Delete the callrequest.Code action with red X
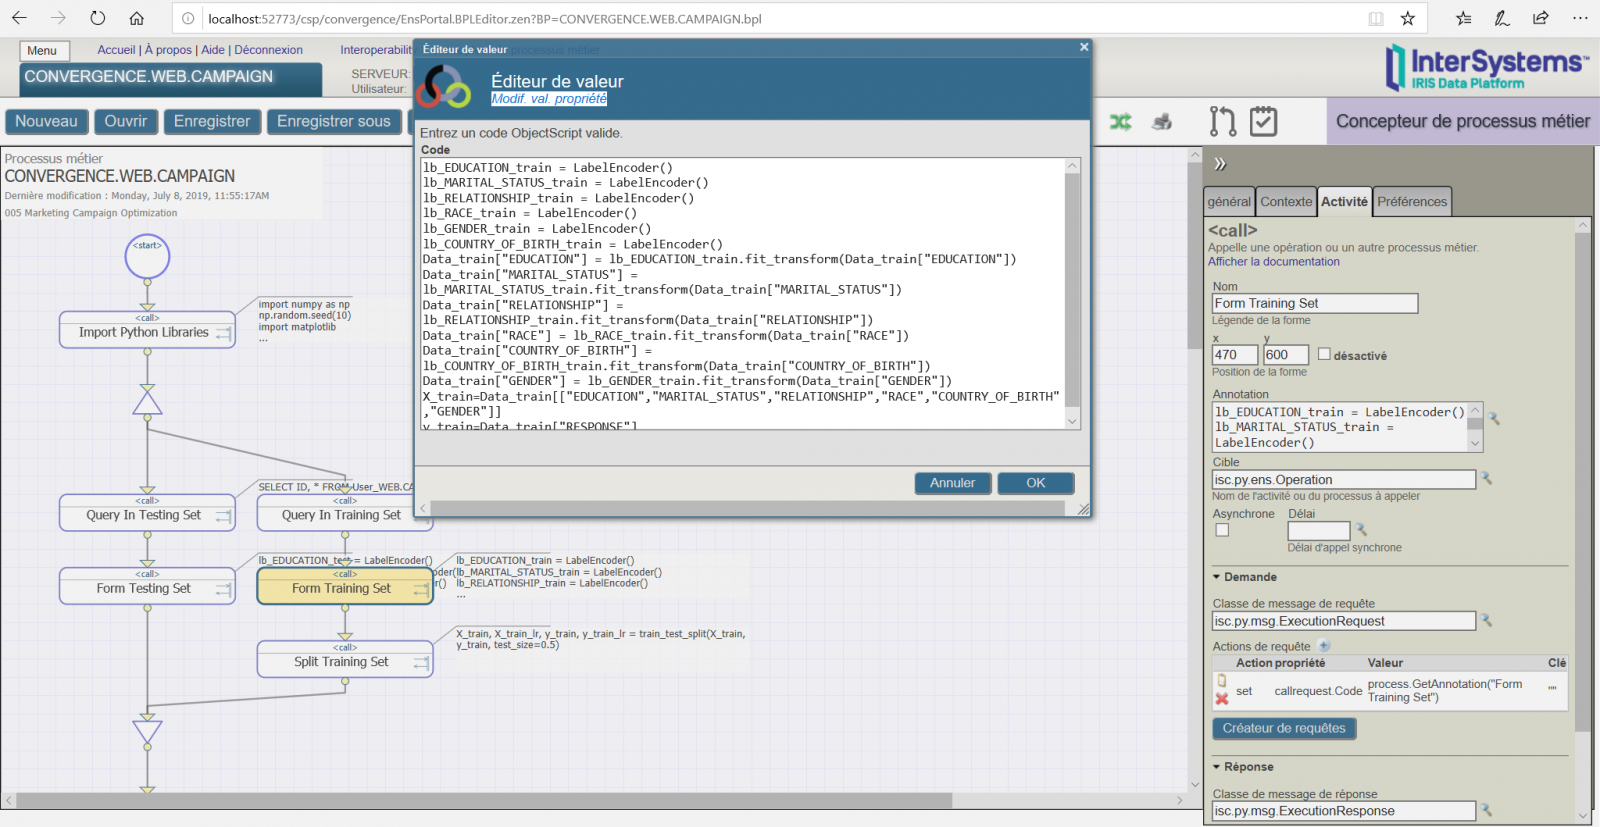 pyautogui.click(x=1221, y=699)
